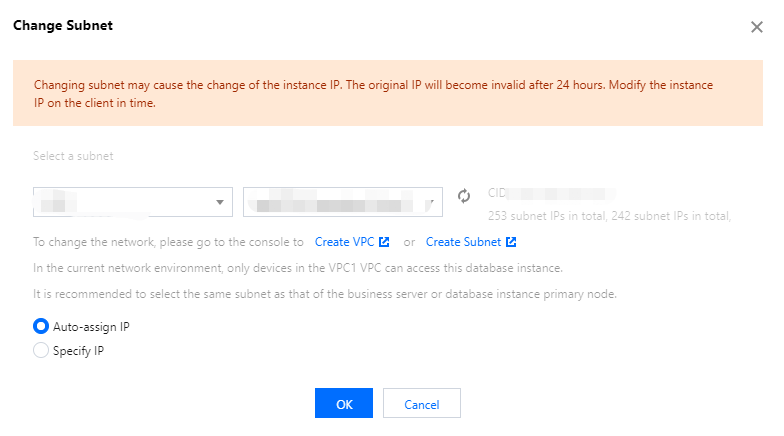
Task: Click the subnet IPs total count text
Action: [x=608, y=215]
